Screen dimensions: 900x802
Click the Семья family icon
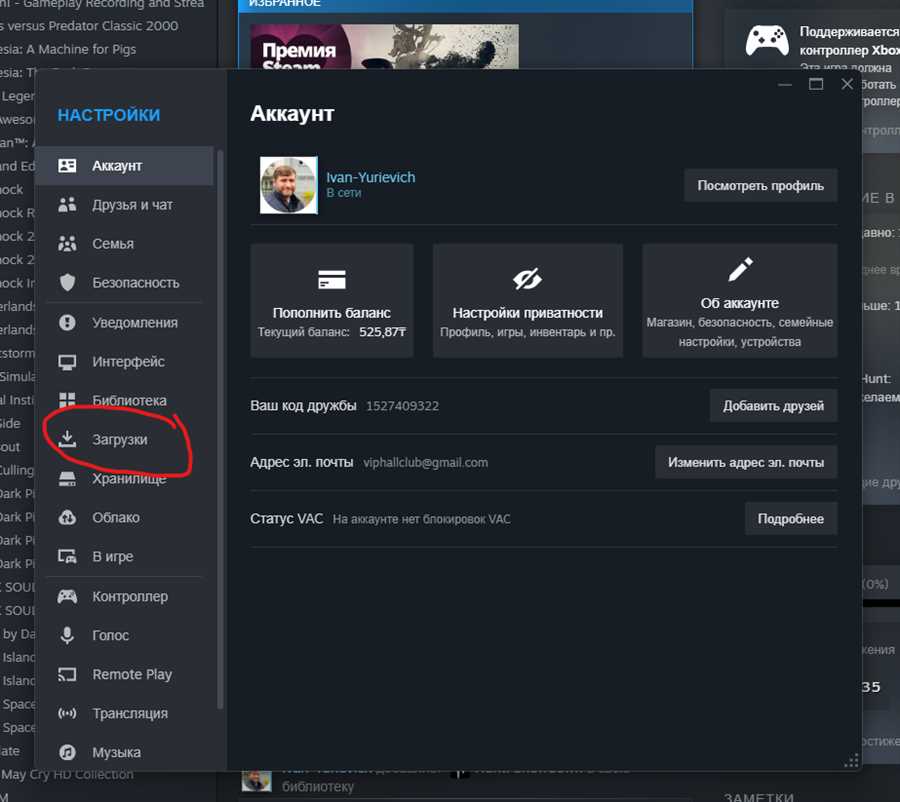click(67, 244)
